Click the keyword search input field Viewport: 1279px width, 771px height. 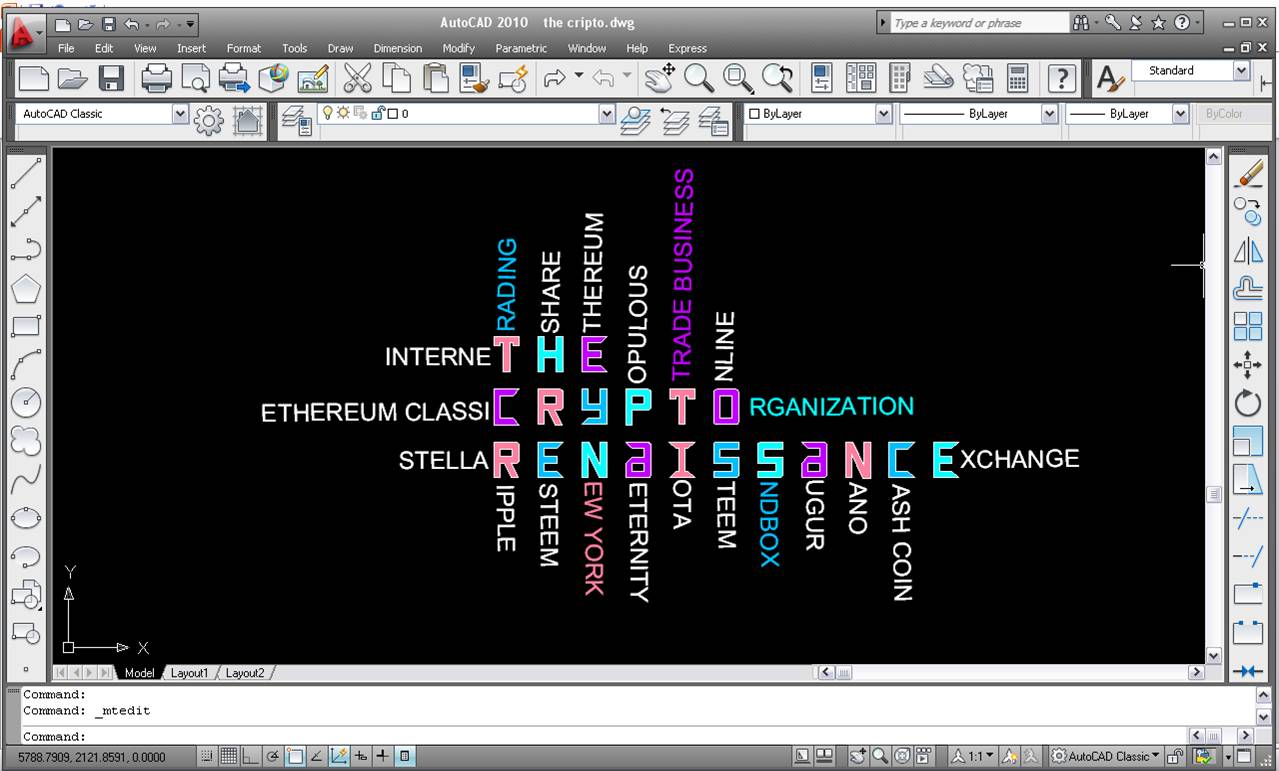[x=979, y=23]
